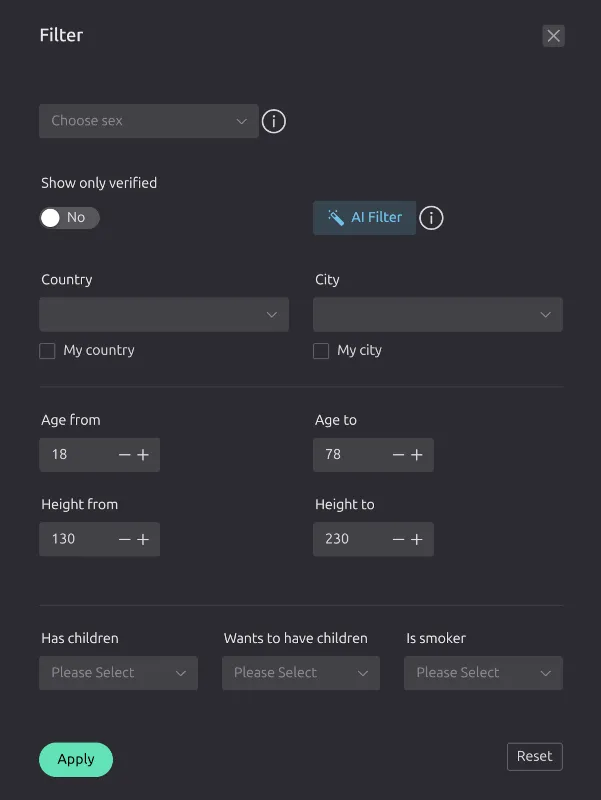Decrease Age from with minus icon

point(125,455)
